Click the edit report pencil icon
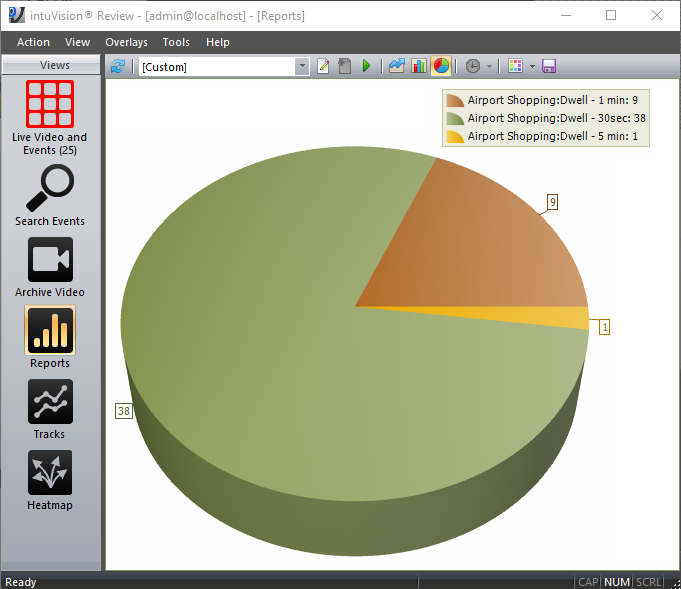The image size is (681, 589). (x=323, y=66)
